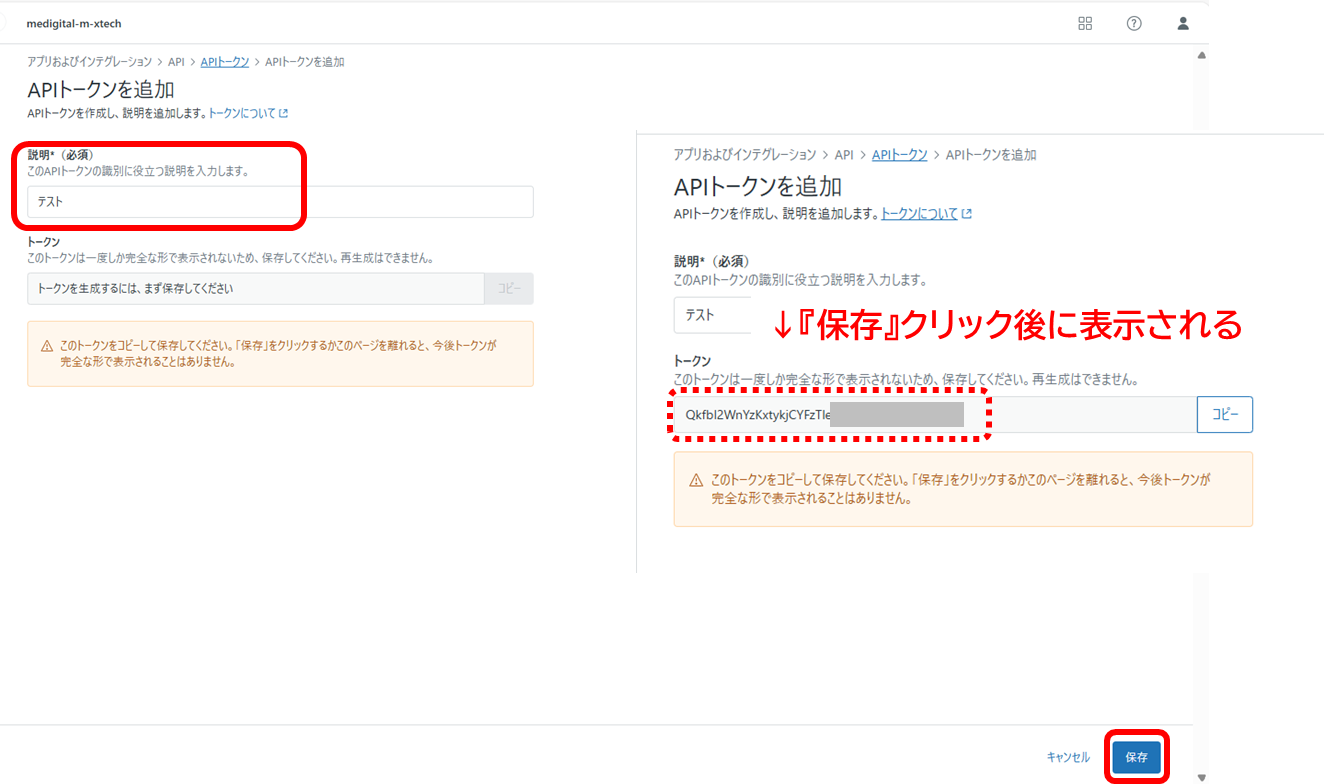
Task: Open APIトークン breadcrumb link in the inset panel
Action: click(x=899, y=155)
